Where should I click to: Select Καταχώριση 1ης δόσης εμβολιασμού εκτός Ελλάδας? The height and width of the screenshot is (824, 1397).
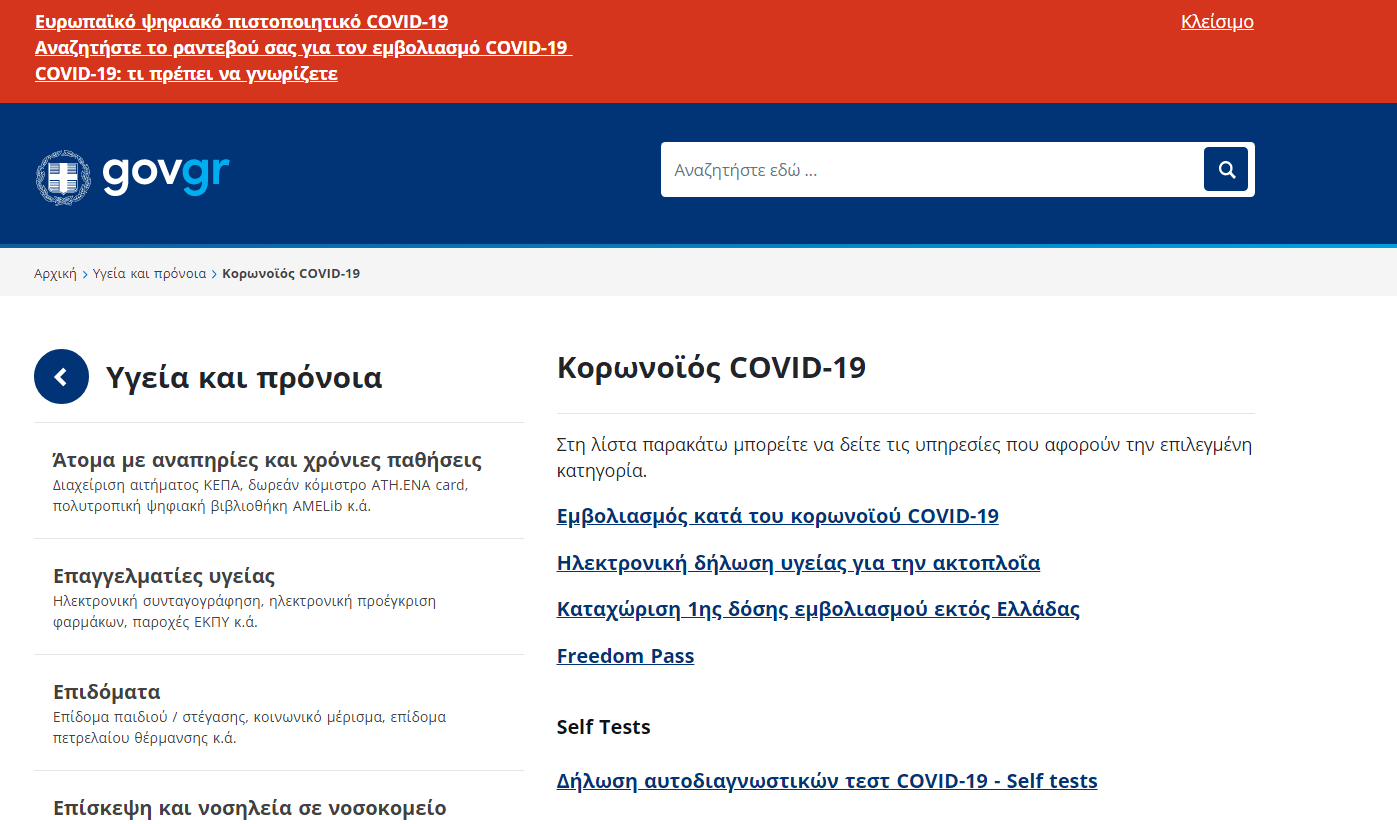[x=817, y=608]
